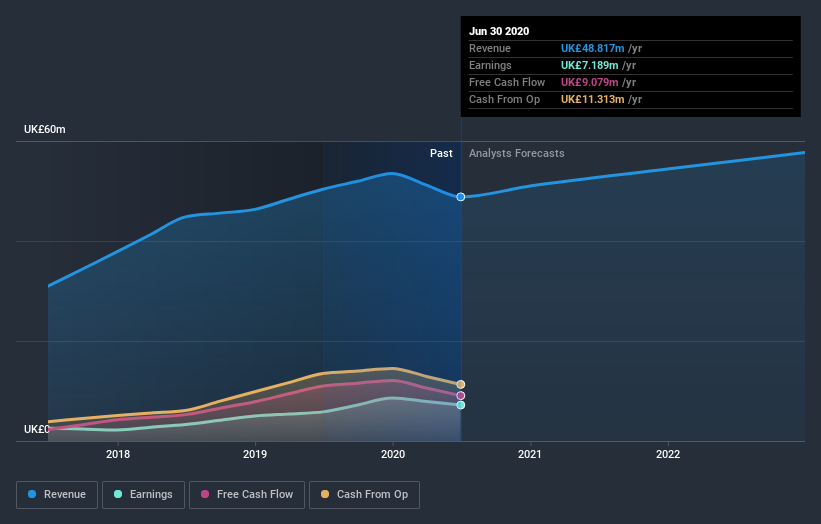Click the 2019 x-axis label
821x524 pixels.
click(x=255, y=454)
